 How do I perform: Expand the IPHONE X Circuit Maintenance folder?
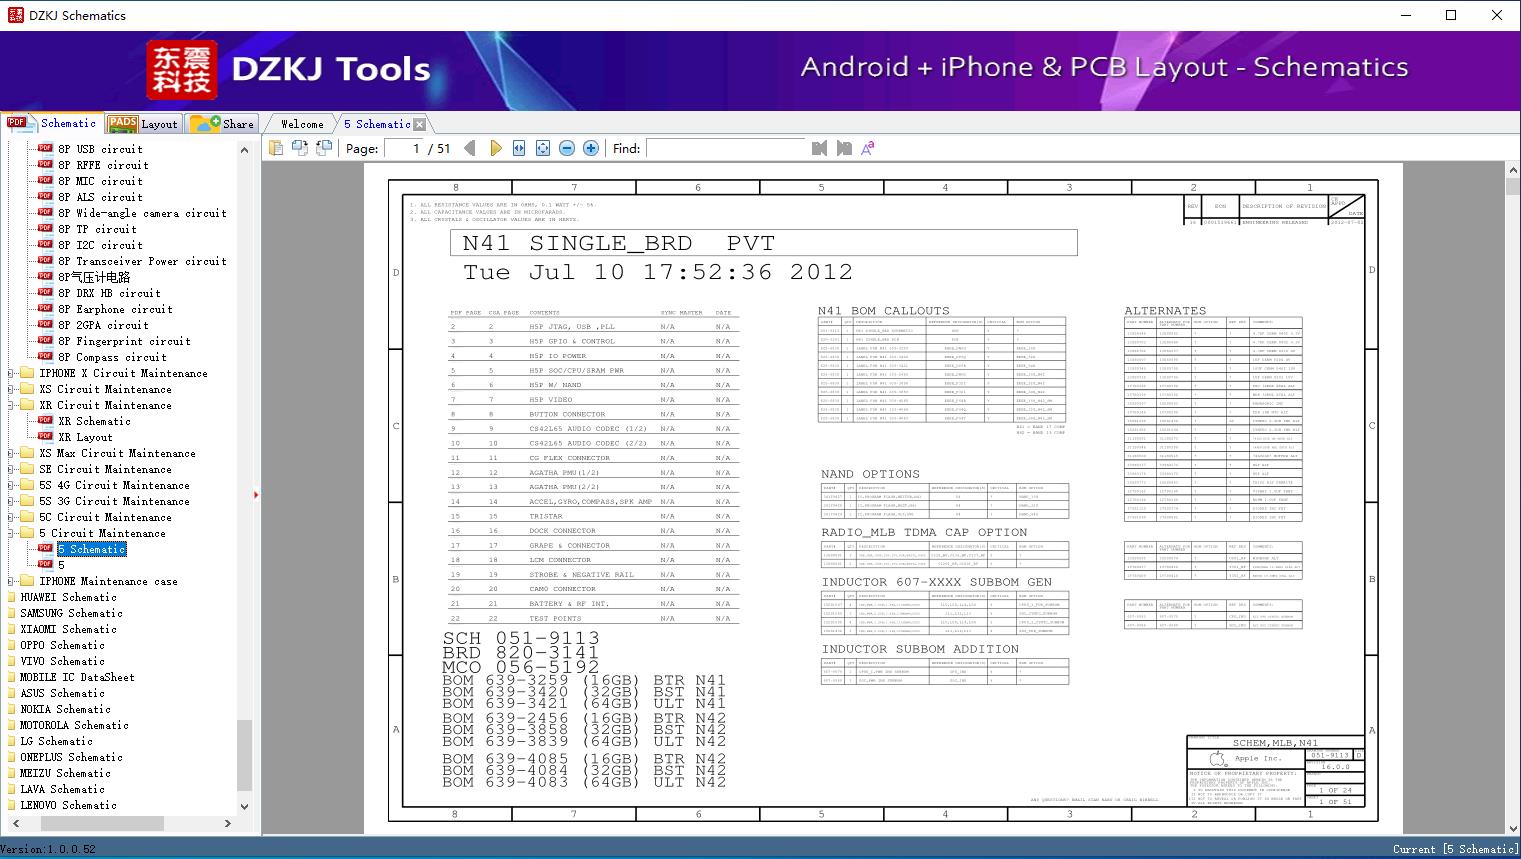pyautogui.click(x=11, y=373)
